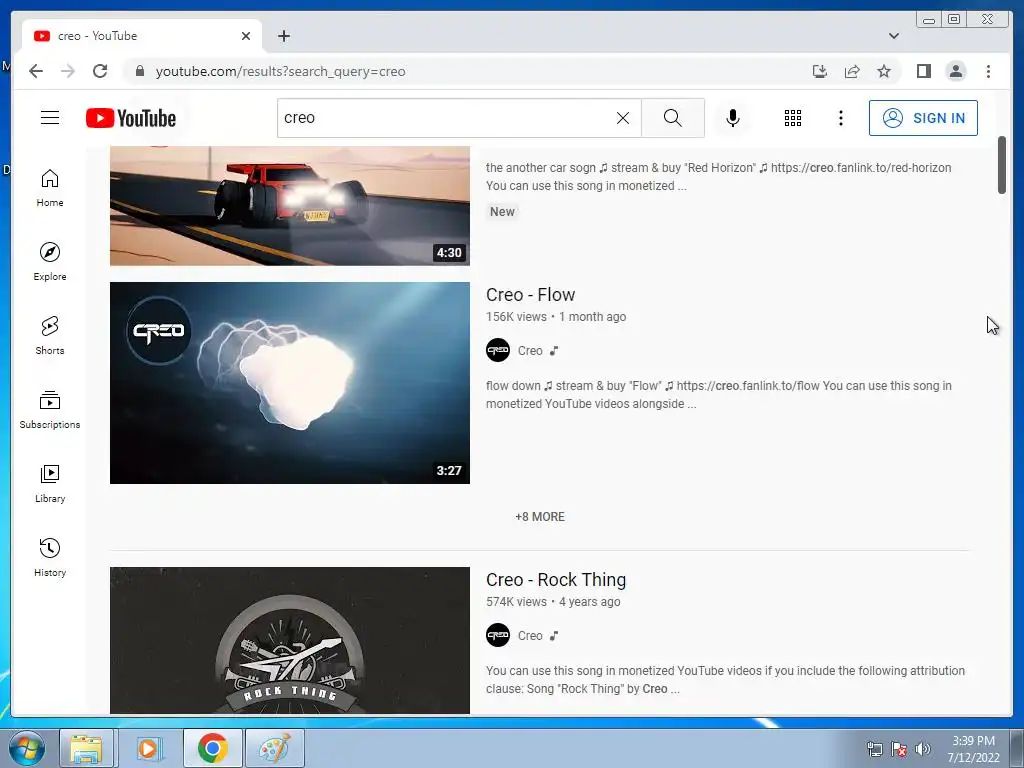The width and height of the screenshot is (1024, 768).
Task: Expand +8 MORE results
Action: 539,517
